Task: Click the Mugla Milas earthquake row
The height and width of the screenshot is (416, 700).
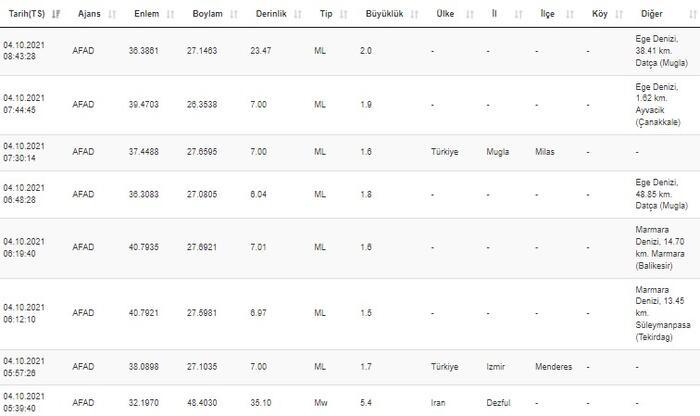Action: point(350,153)
